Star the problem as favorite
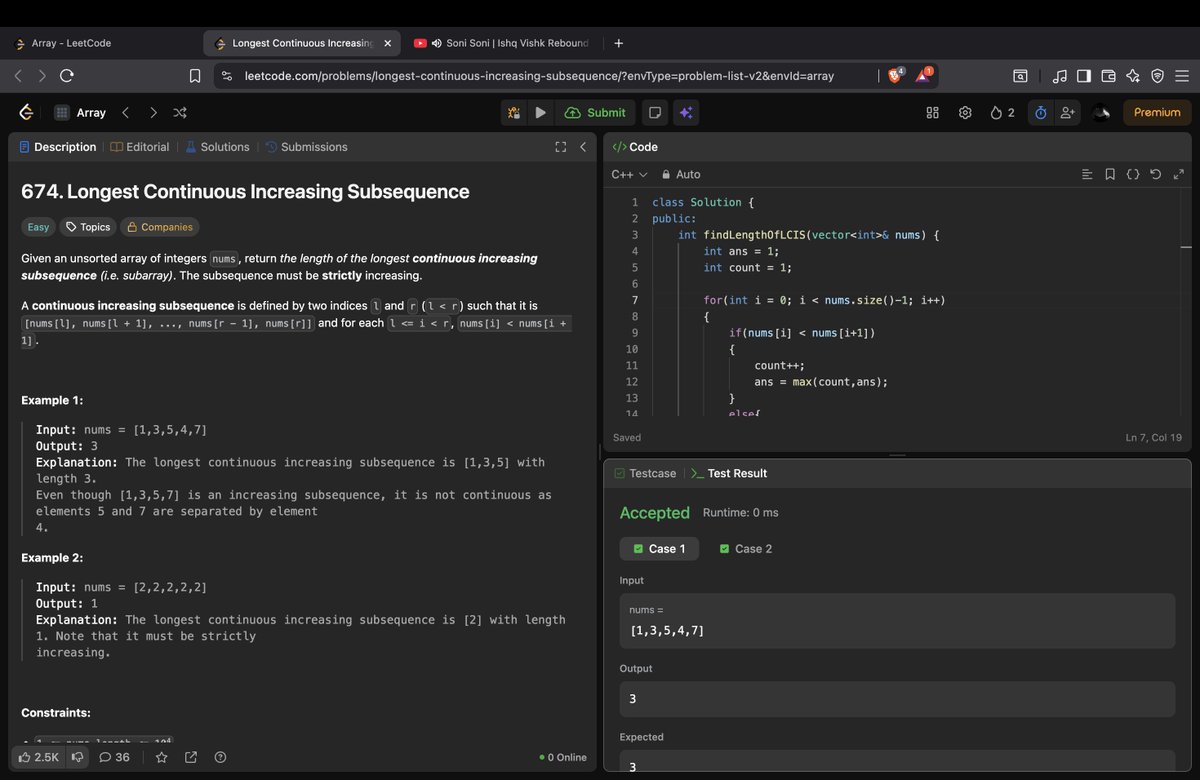 (x=161, y=757)
